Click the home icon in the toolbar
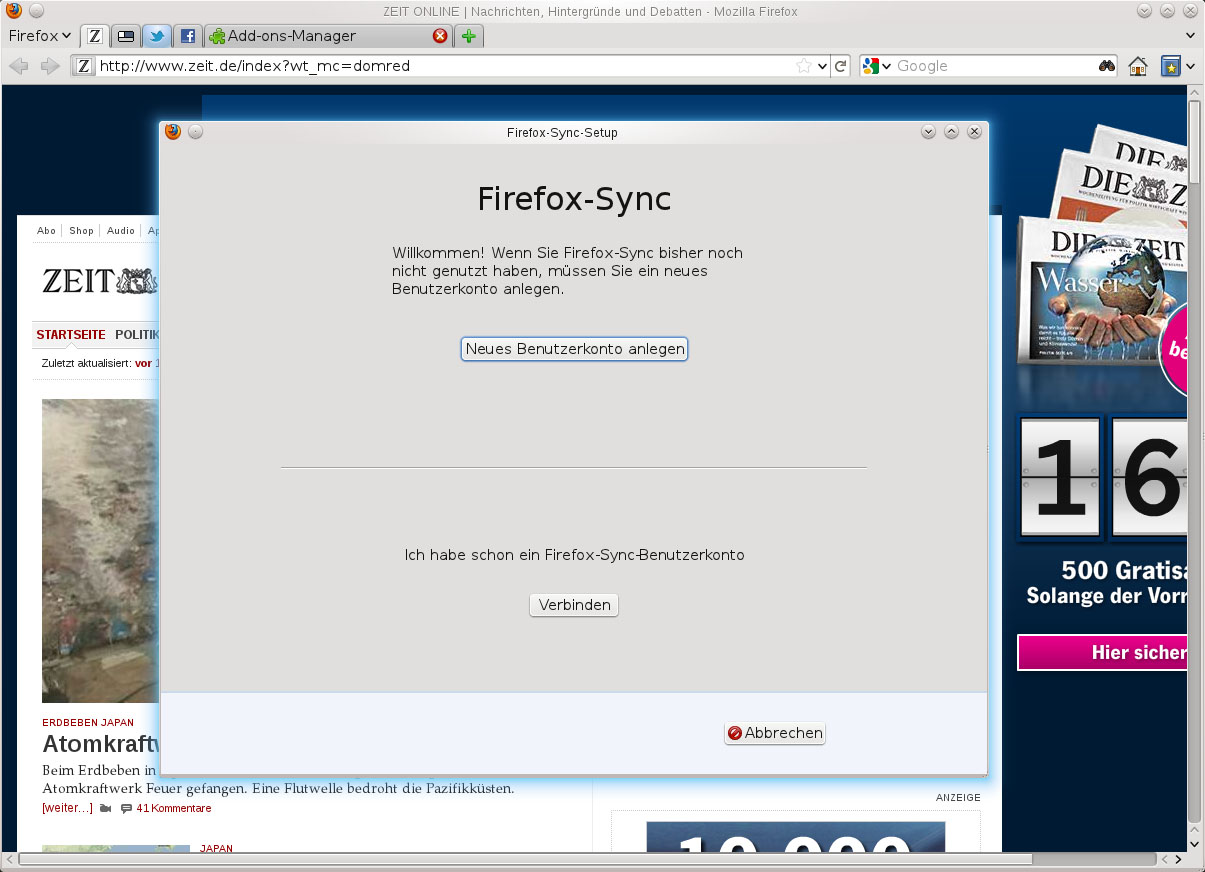The width and height of the screenshot is (1205, 872). click(1138, 66)
